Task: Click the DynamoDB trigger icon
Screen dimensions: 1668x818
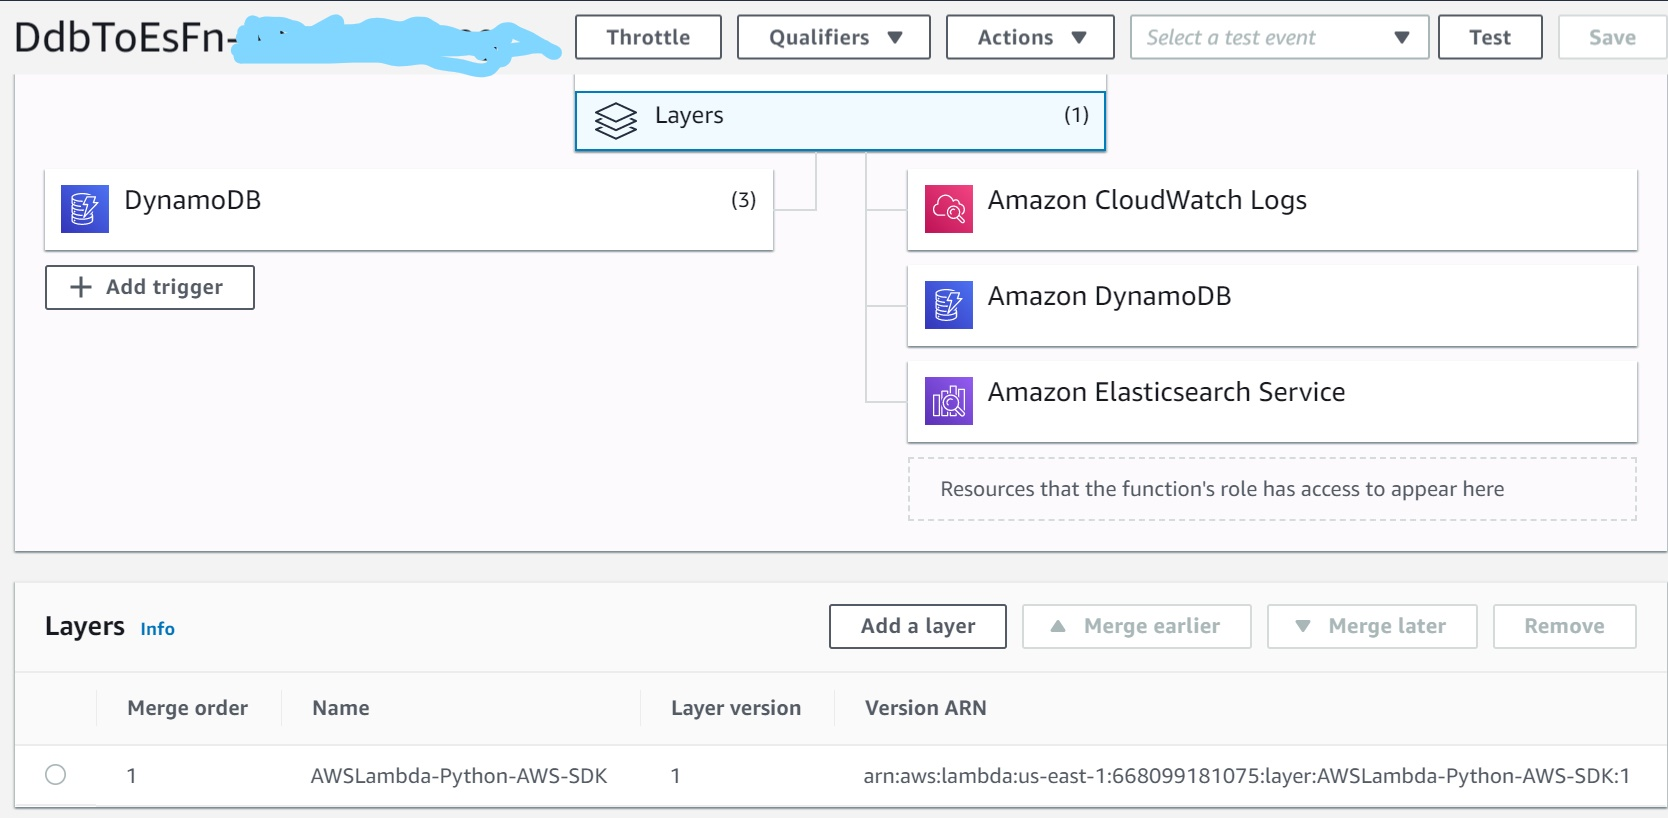Action: click(x=85, y=208)
